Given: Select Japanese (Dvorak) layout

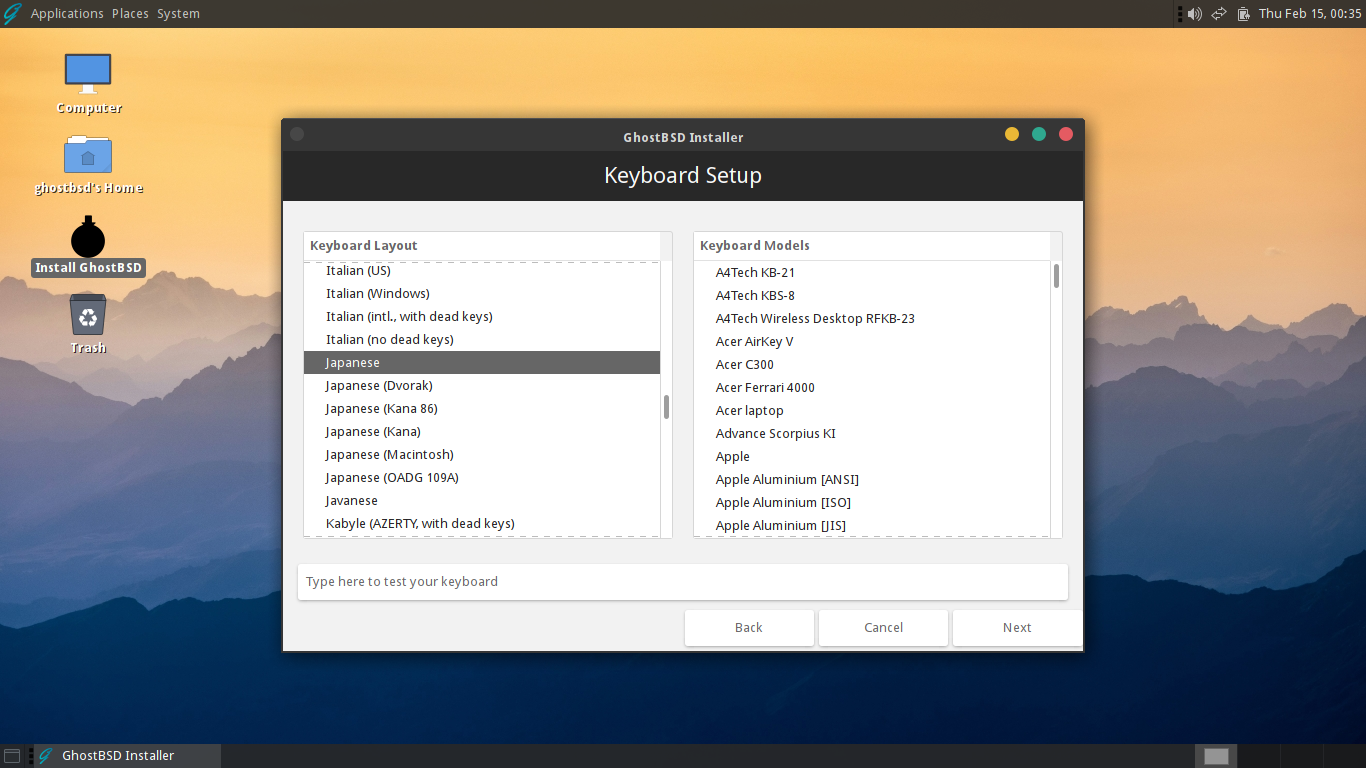Looking at the screenshot, I should click(x=482, y=386).
